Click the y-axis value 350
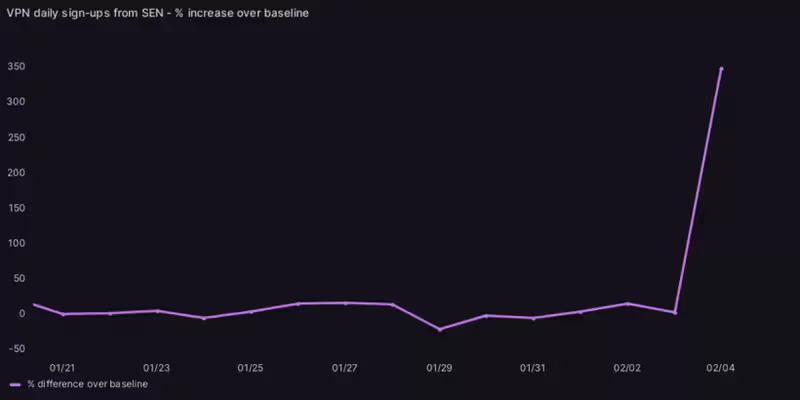 16,67
